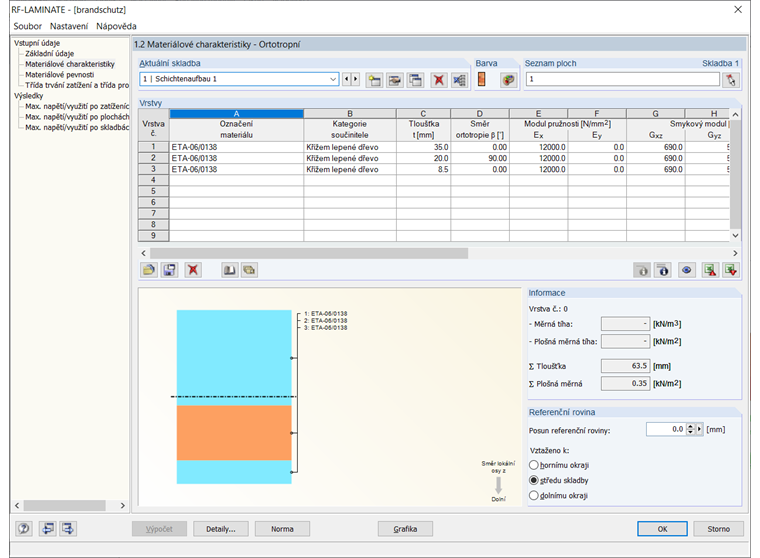Copy the current composition
Image resolution: width=760 pixels, height=558 pixels.
[x=416, y=80]
